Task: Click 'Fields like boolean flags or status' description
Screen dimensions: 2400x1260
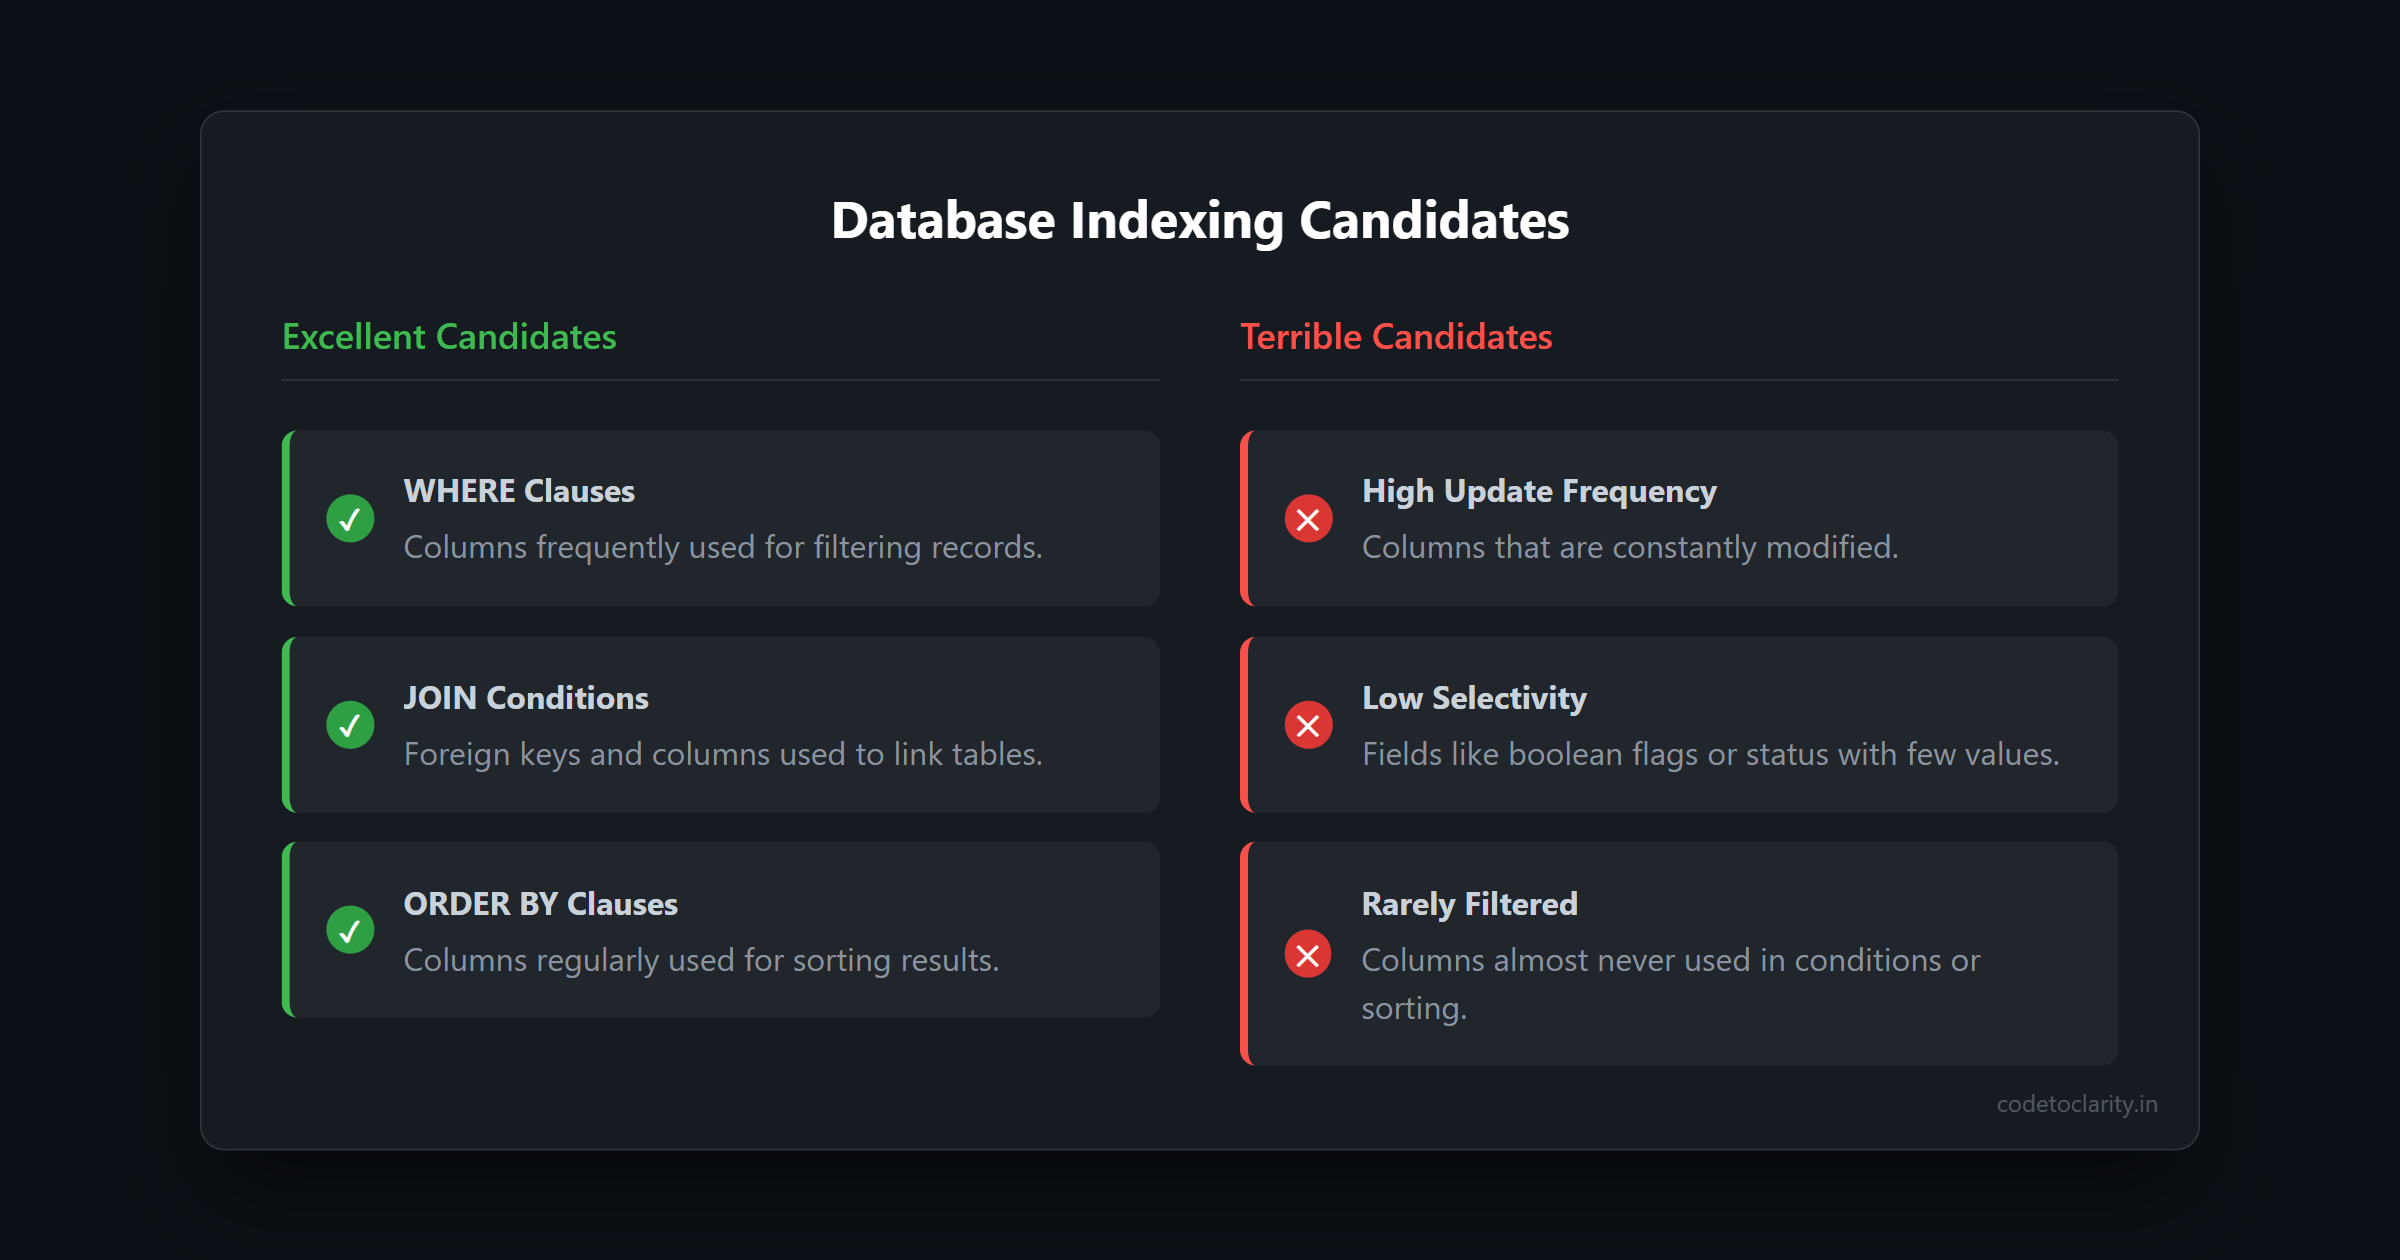Action: 1711,754
